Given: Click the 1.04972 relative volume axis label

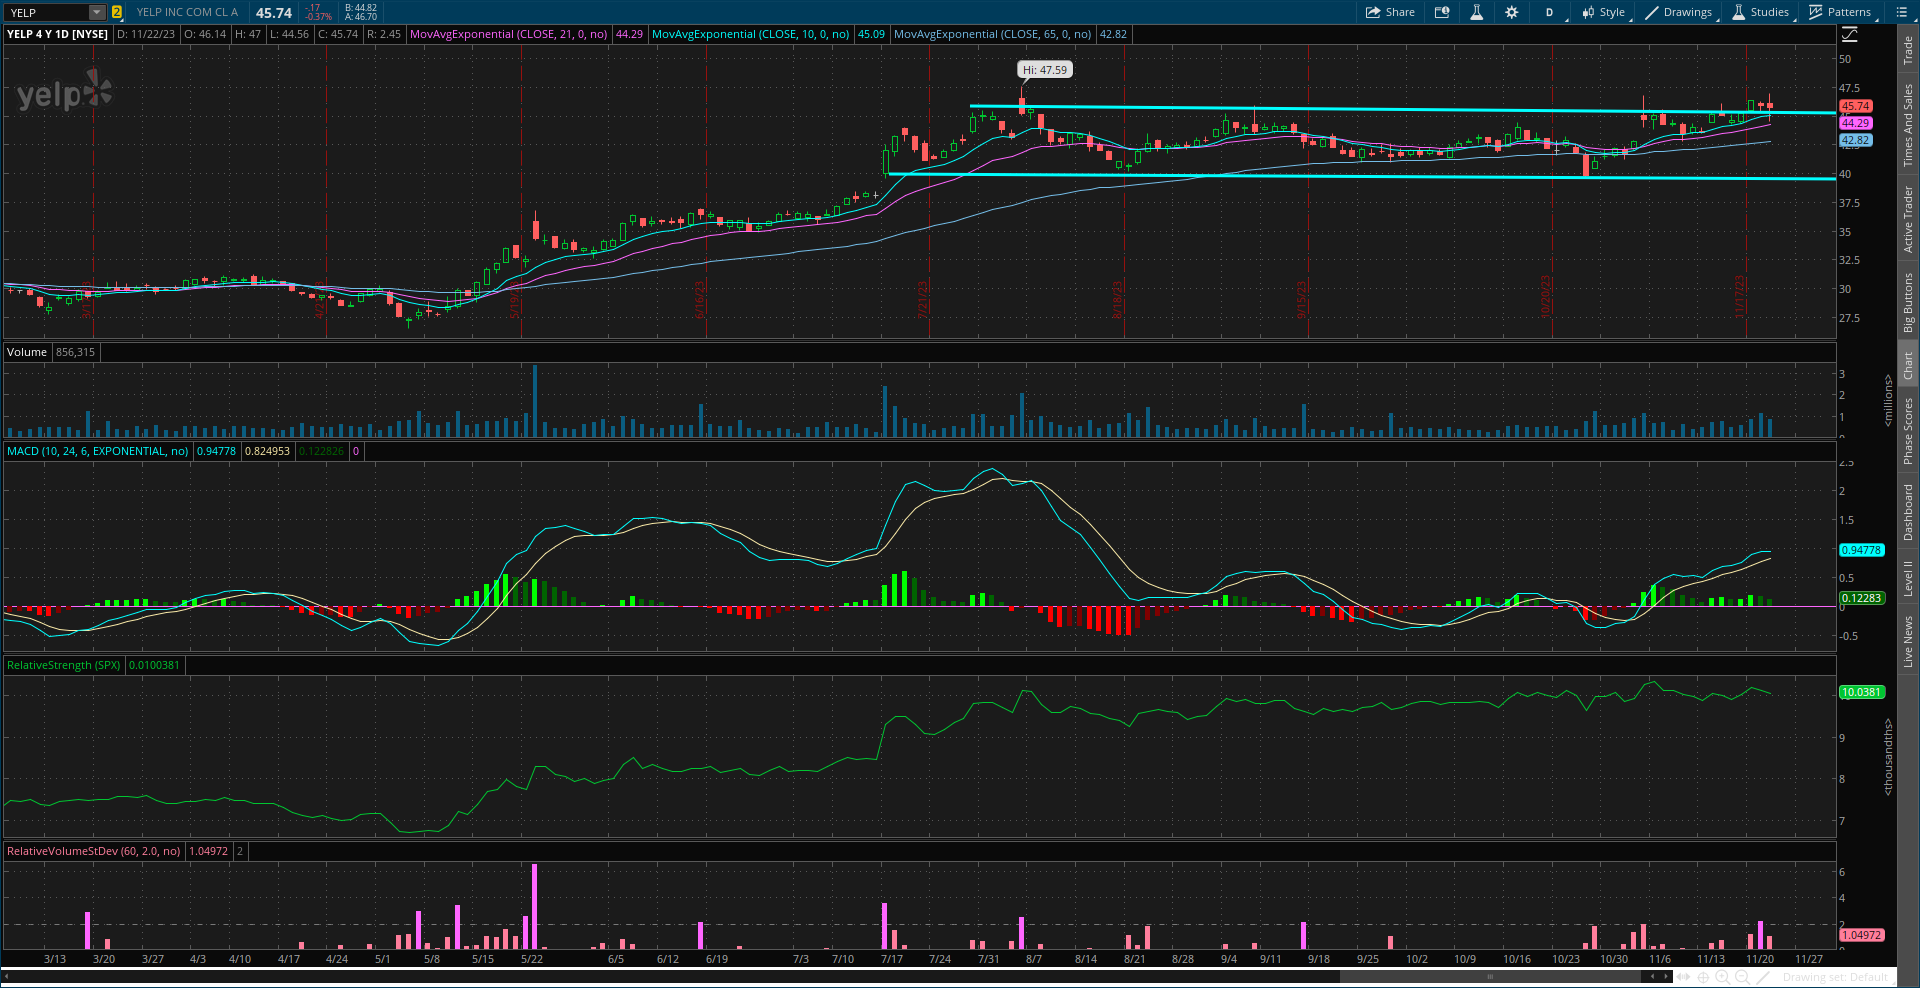Looking at the screenshot, I should coord(1862,935).
